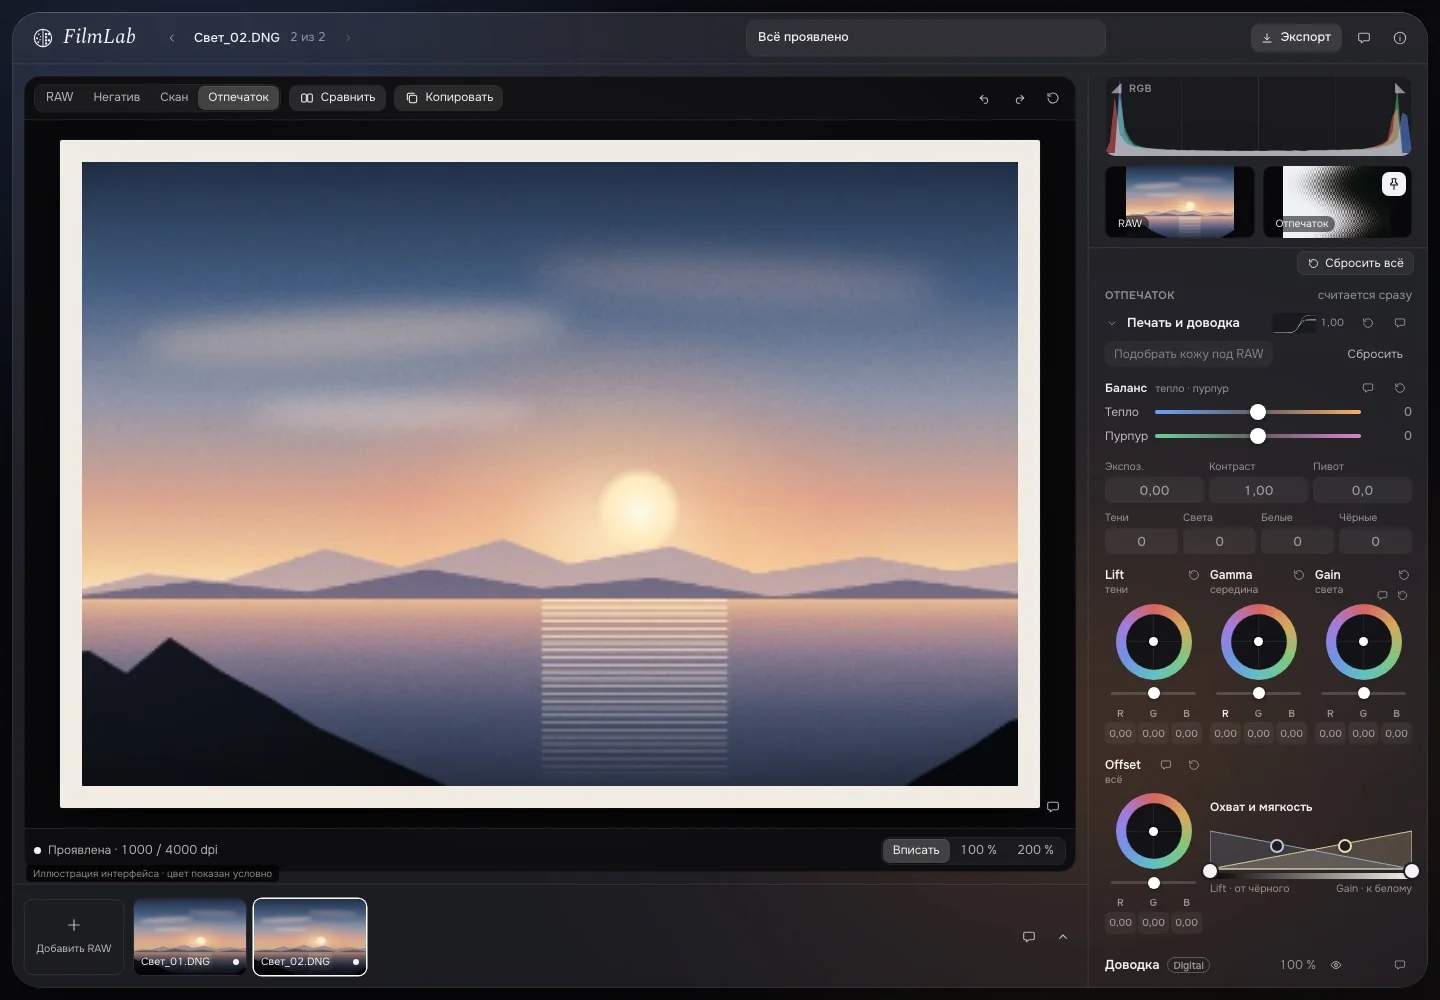This screenshot has width=1440, height=1000.
Task: Switch zoom to Вписать
Action: click(x=916, y=850)
